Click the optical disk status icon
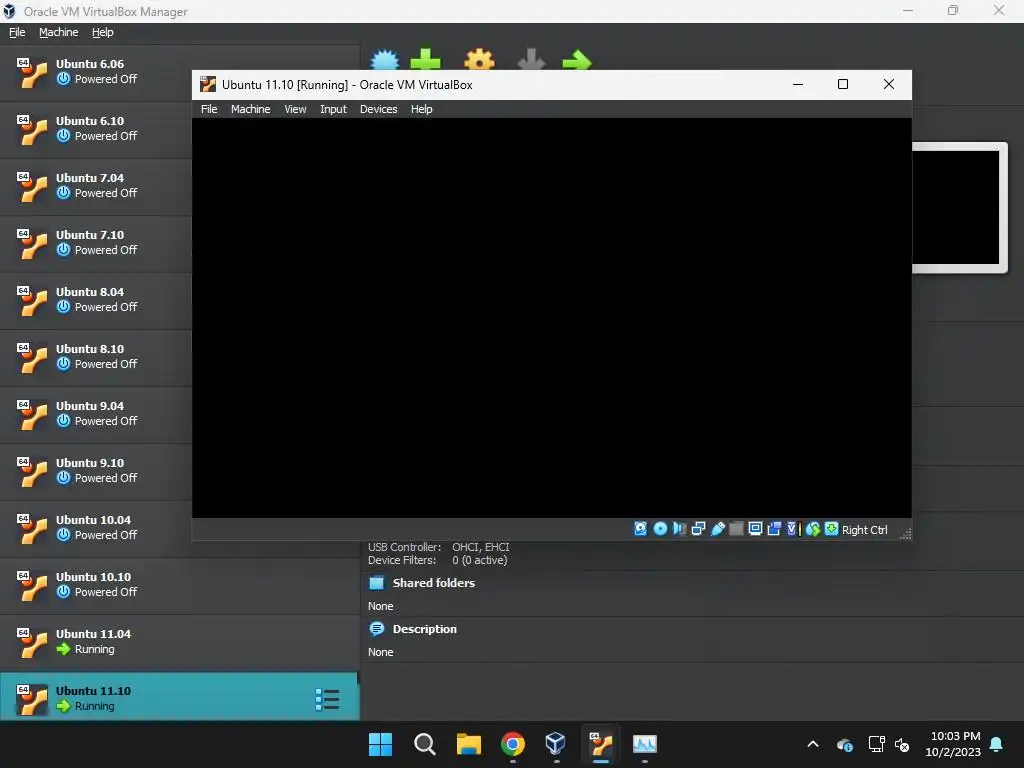The width and height of the screenshot is (1024, 768). click(660, 529)
